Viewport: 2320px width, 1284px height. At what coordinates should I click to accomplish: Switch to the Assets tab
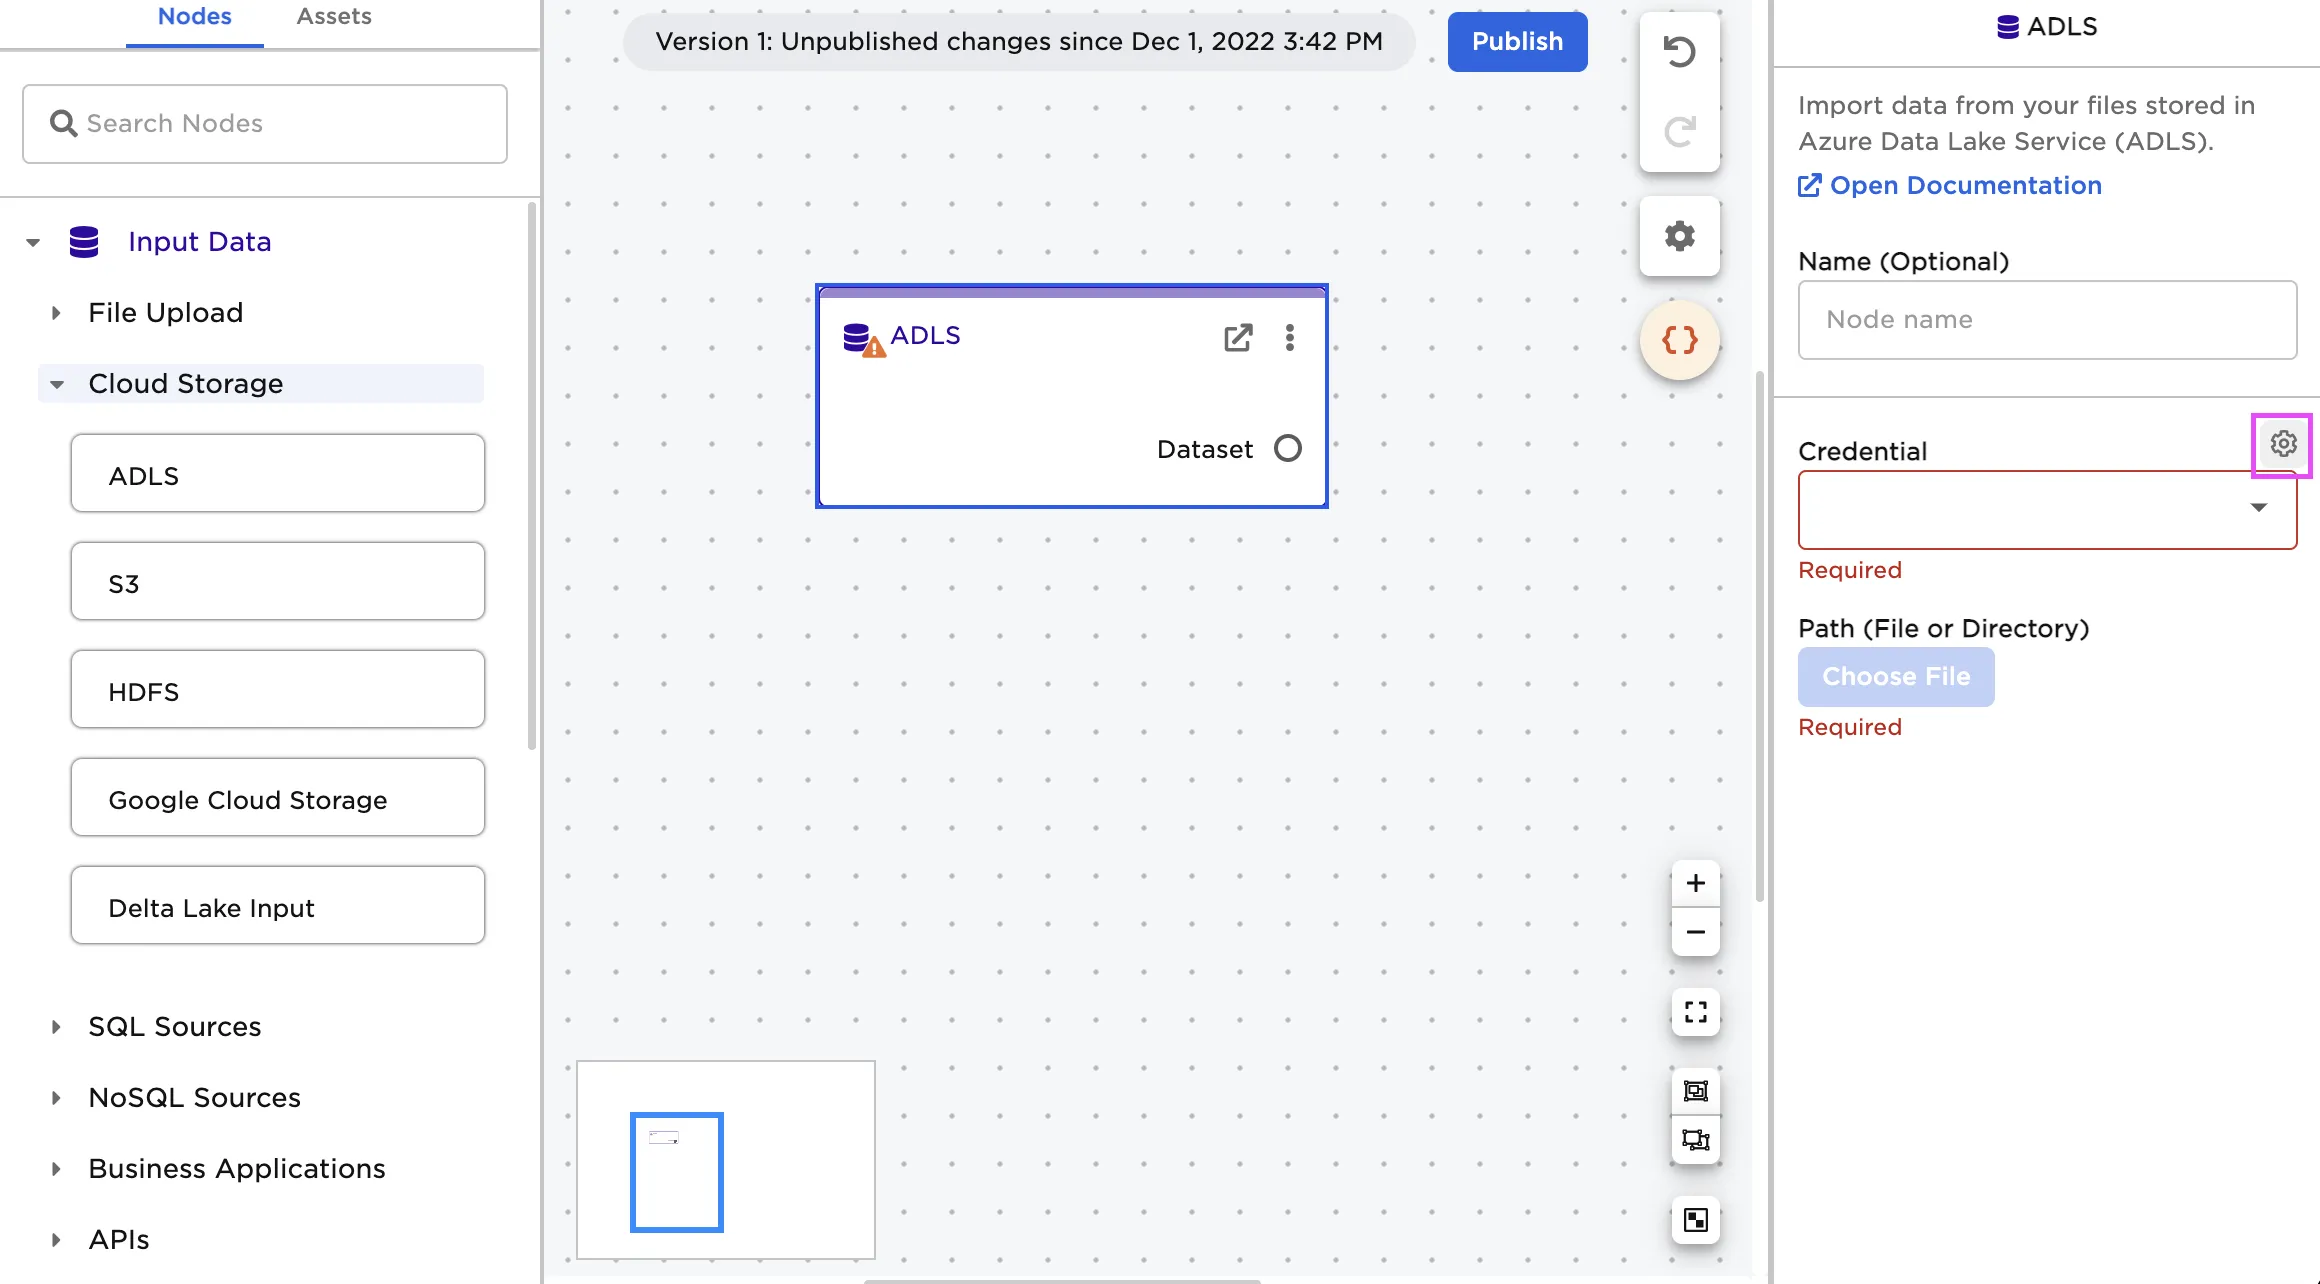pos(333,17)
